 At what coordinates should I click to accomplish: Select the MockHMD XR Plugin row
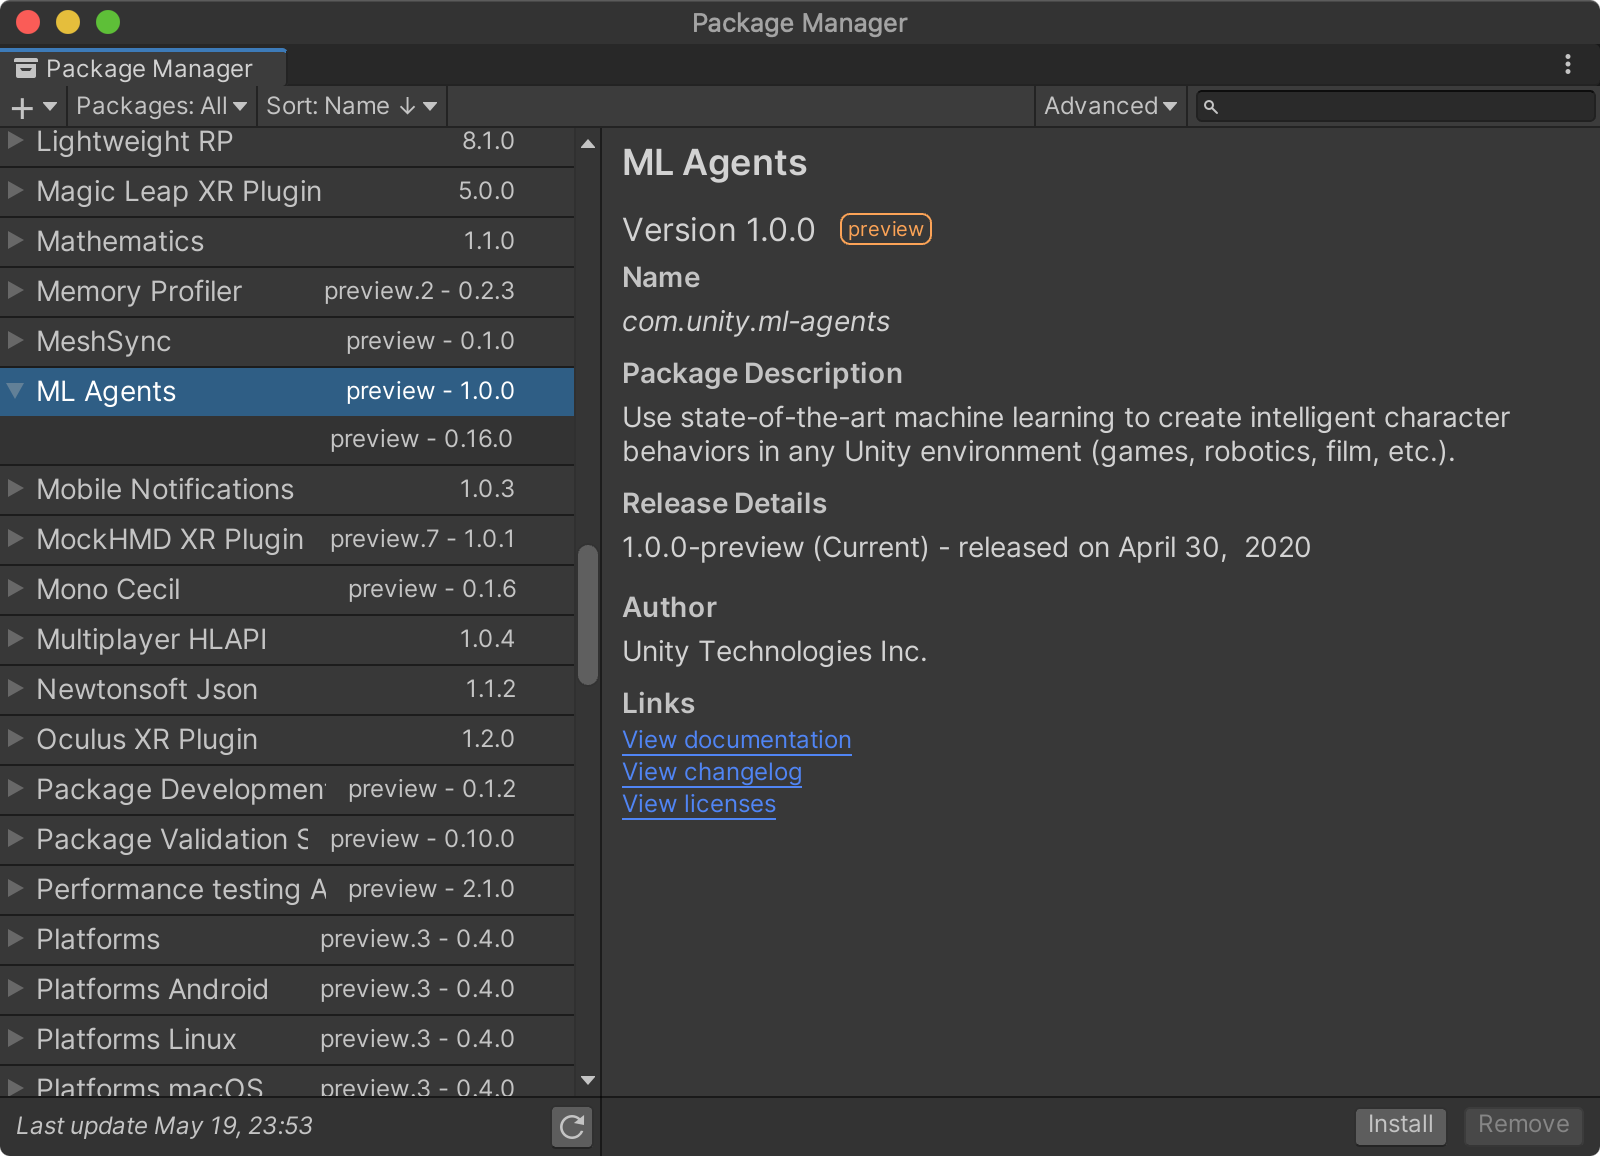coord(287,539)
